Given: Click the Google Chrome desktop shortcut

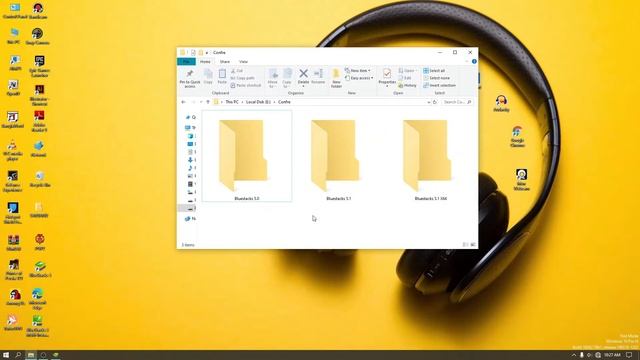Looking at the screenshot, I should 517,137.
